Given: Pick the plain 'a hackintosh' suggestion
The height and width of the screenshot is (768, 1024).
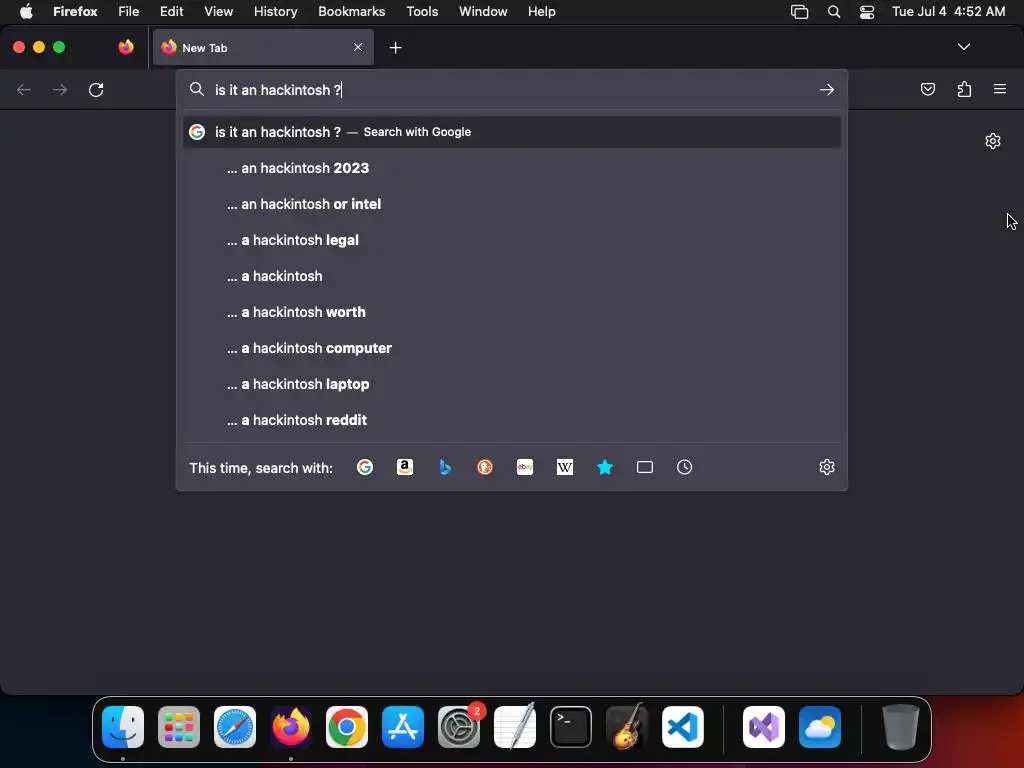Looking at the screenshot, I should click(x=512, y=276).
